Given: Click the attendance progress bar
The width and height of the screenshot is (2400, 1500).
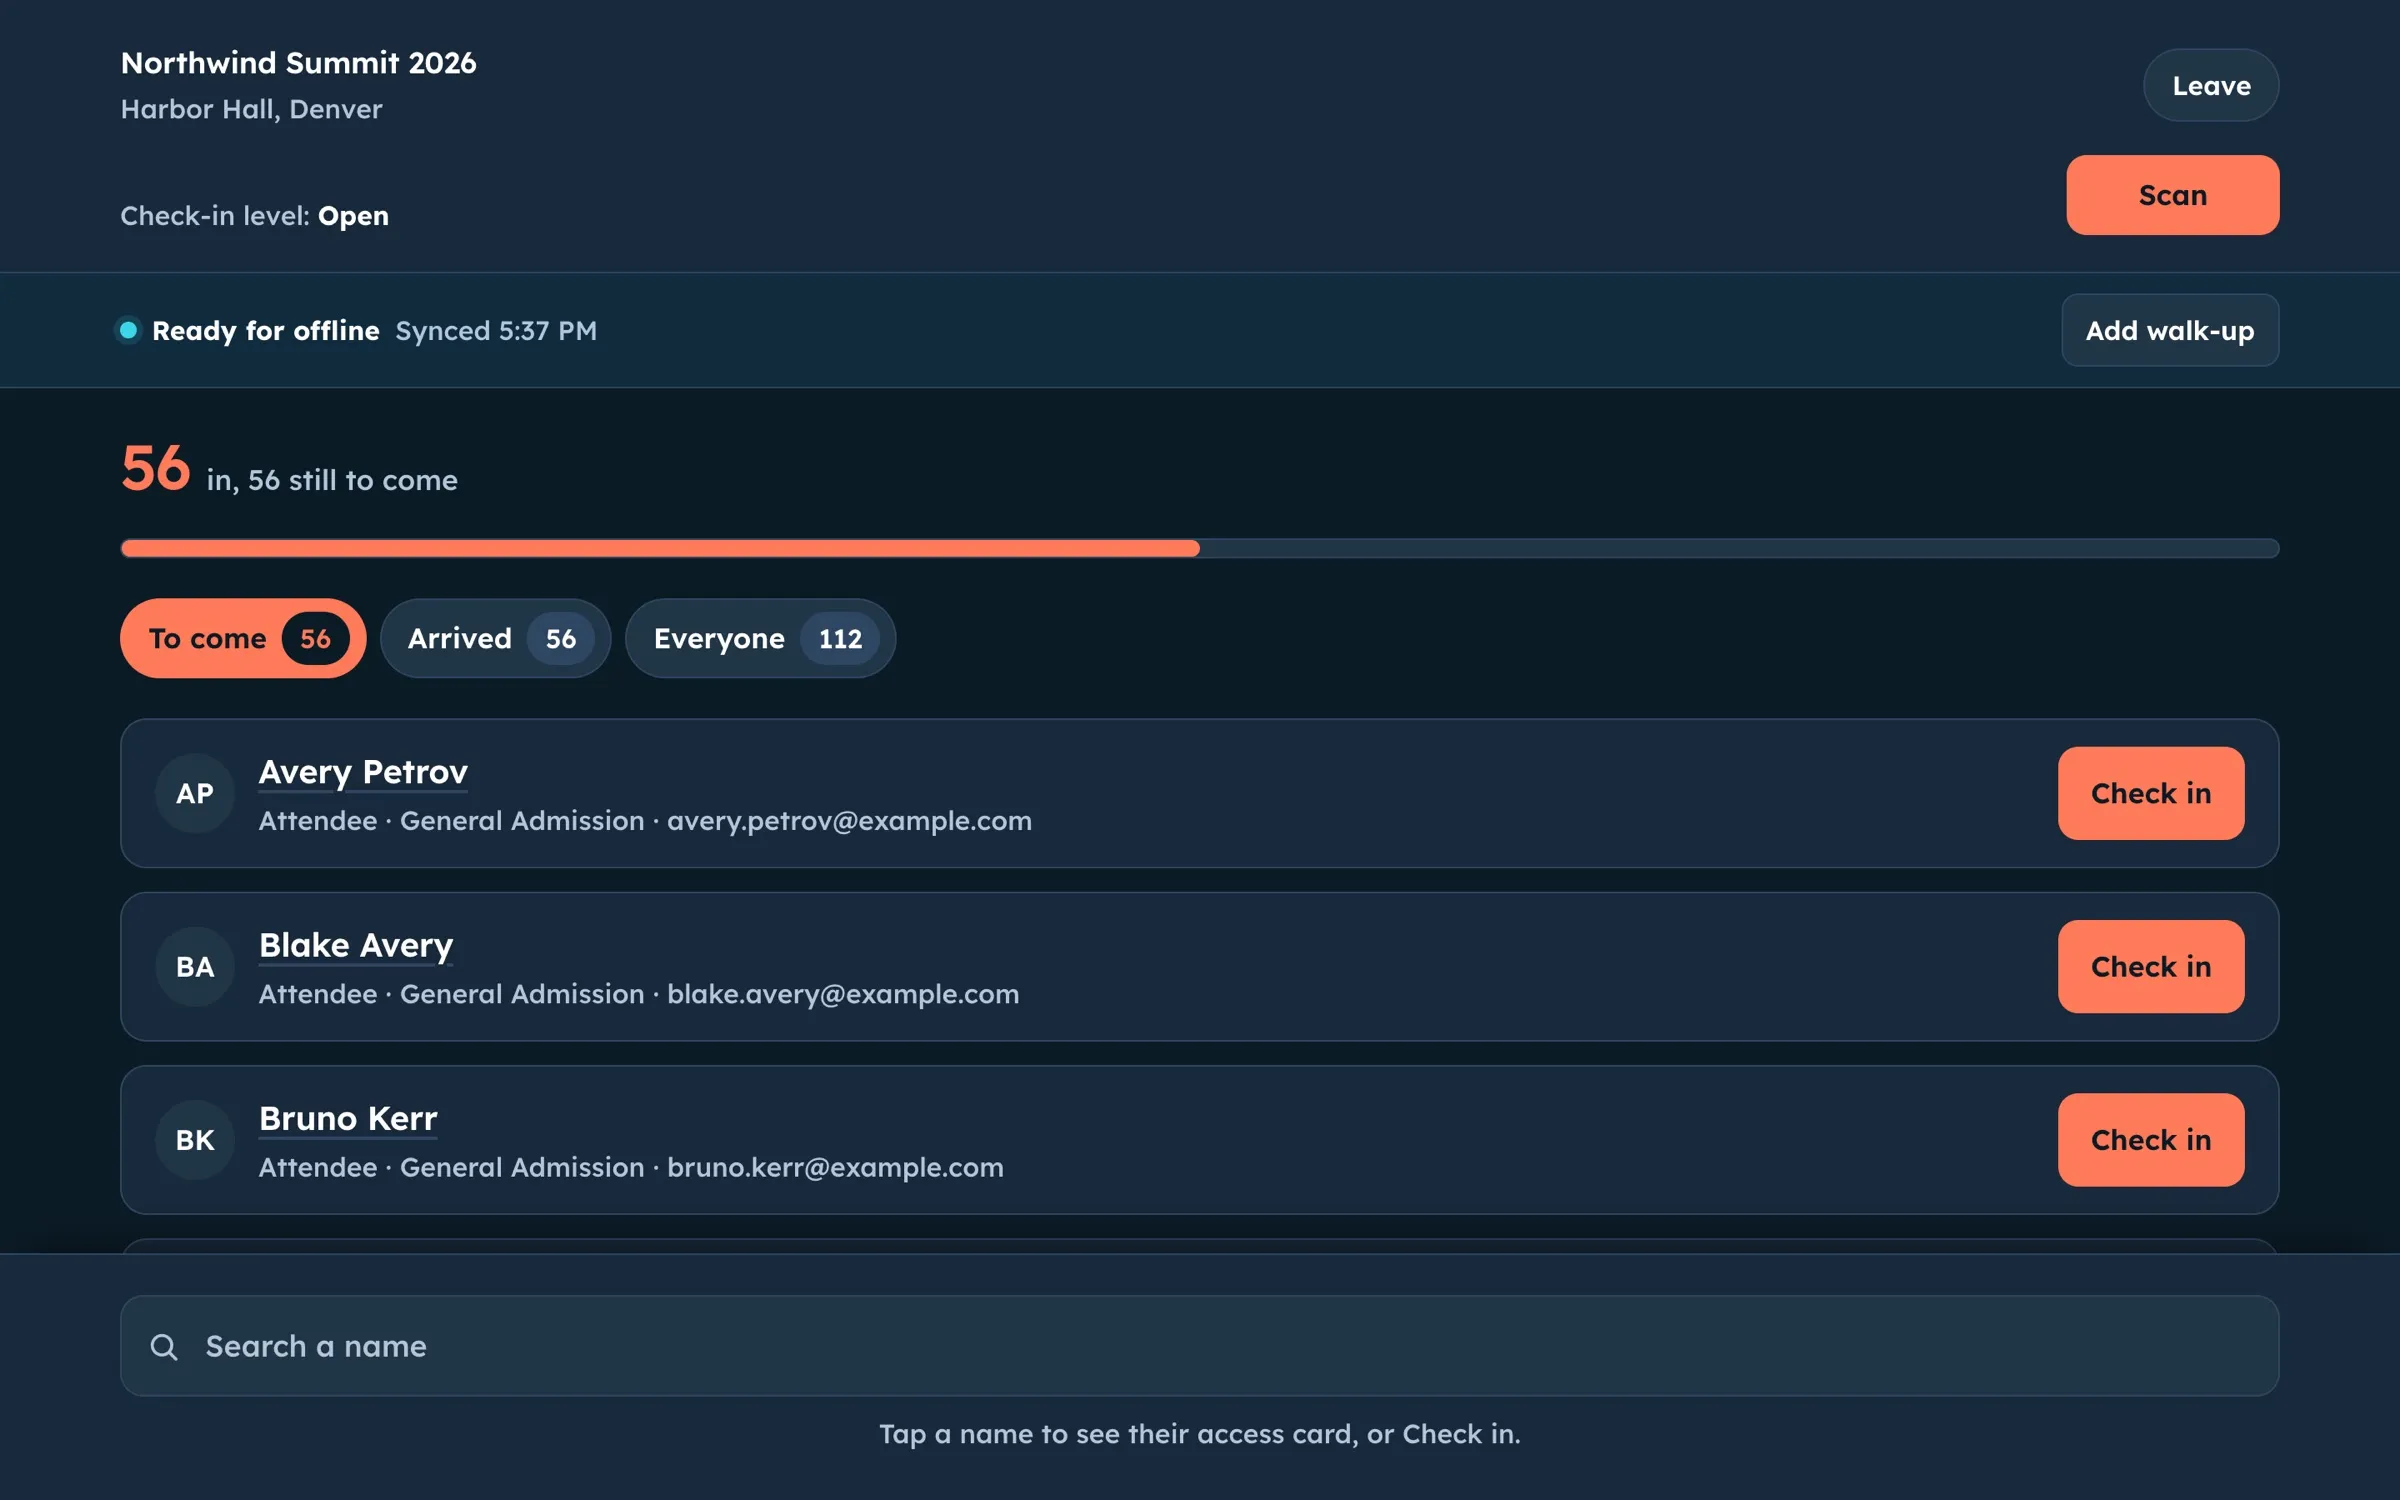Looking at the screenshot, I should click(1200, 548).
